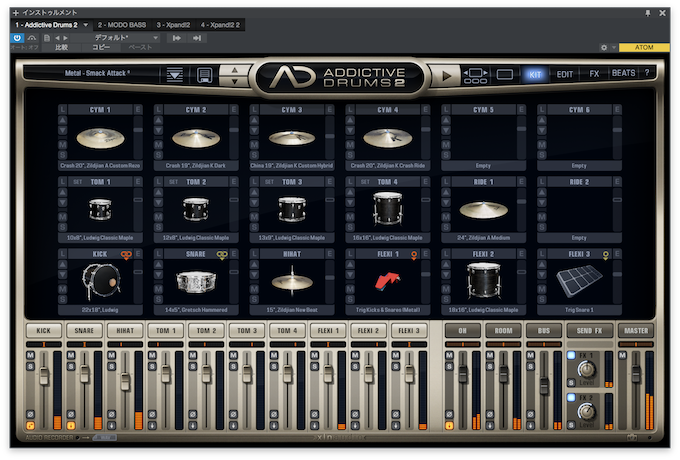This screenshot has height=460, width=680.
Task: Switch to the 3 - Xpand!2 instrument tab
Action: (x=173, y=25)
